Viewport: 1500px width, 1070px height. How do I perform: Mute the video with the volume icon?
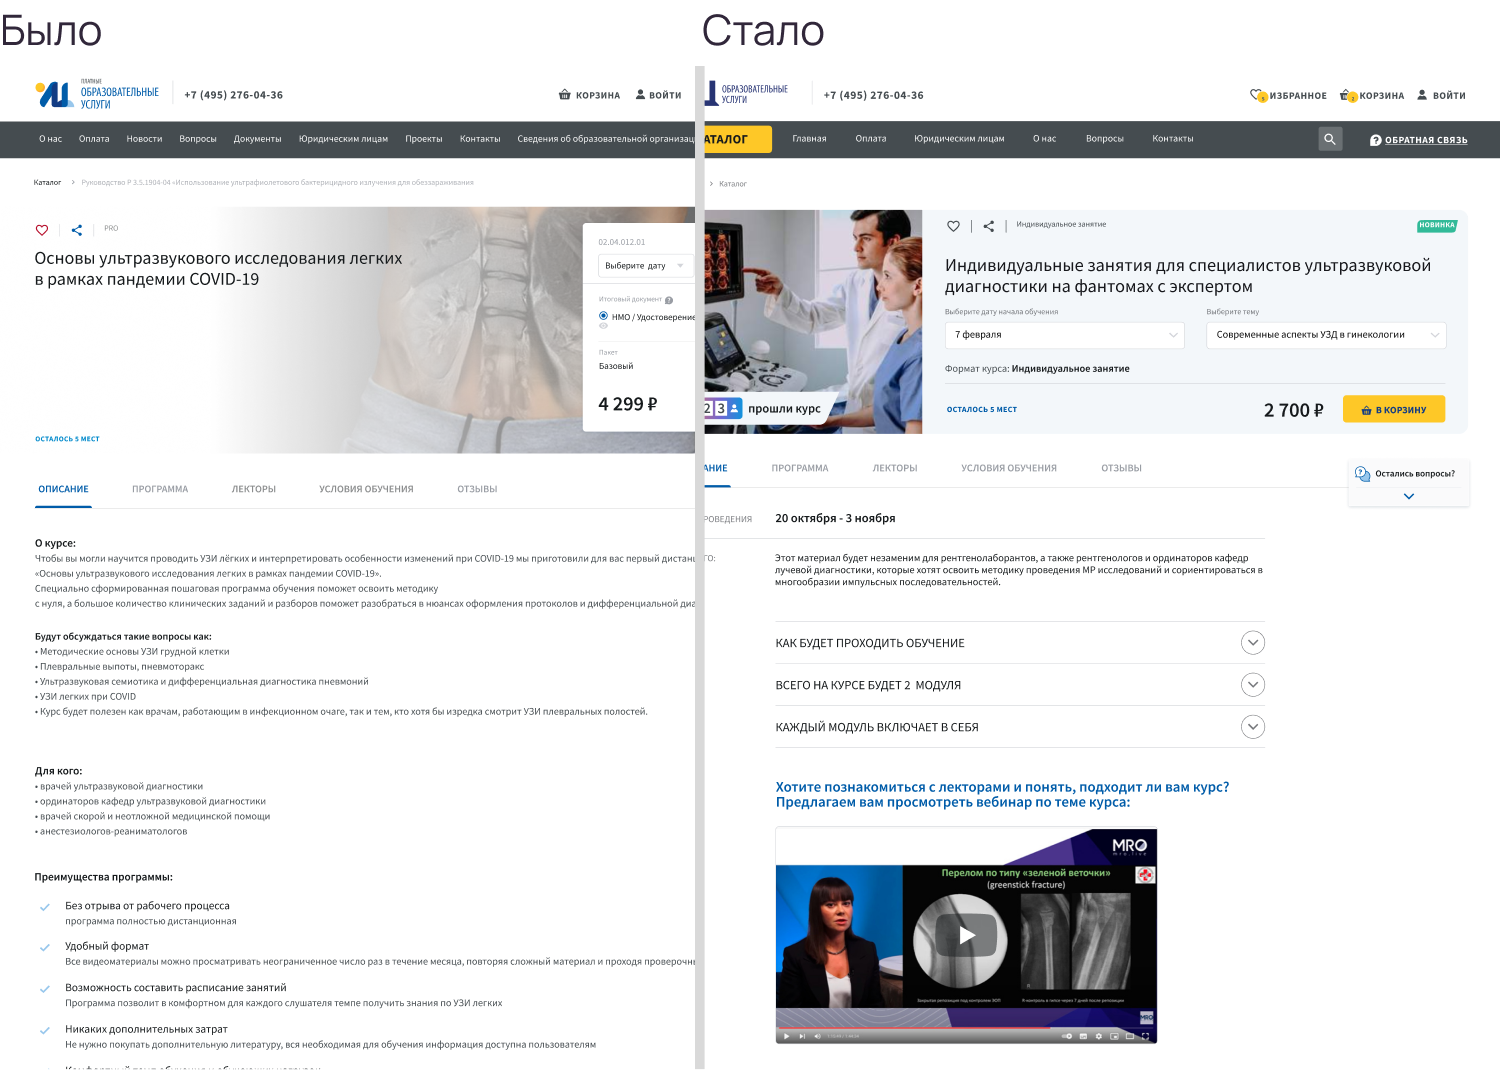click(817, 1036)
